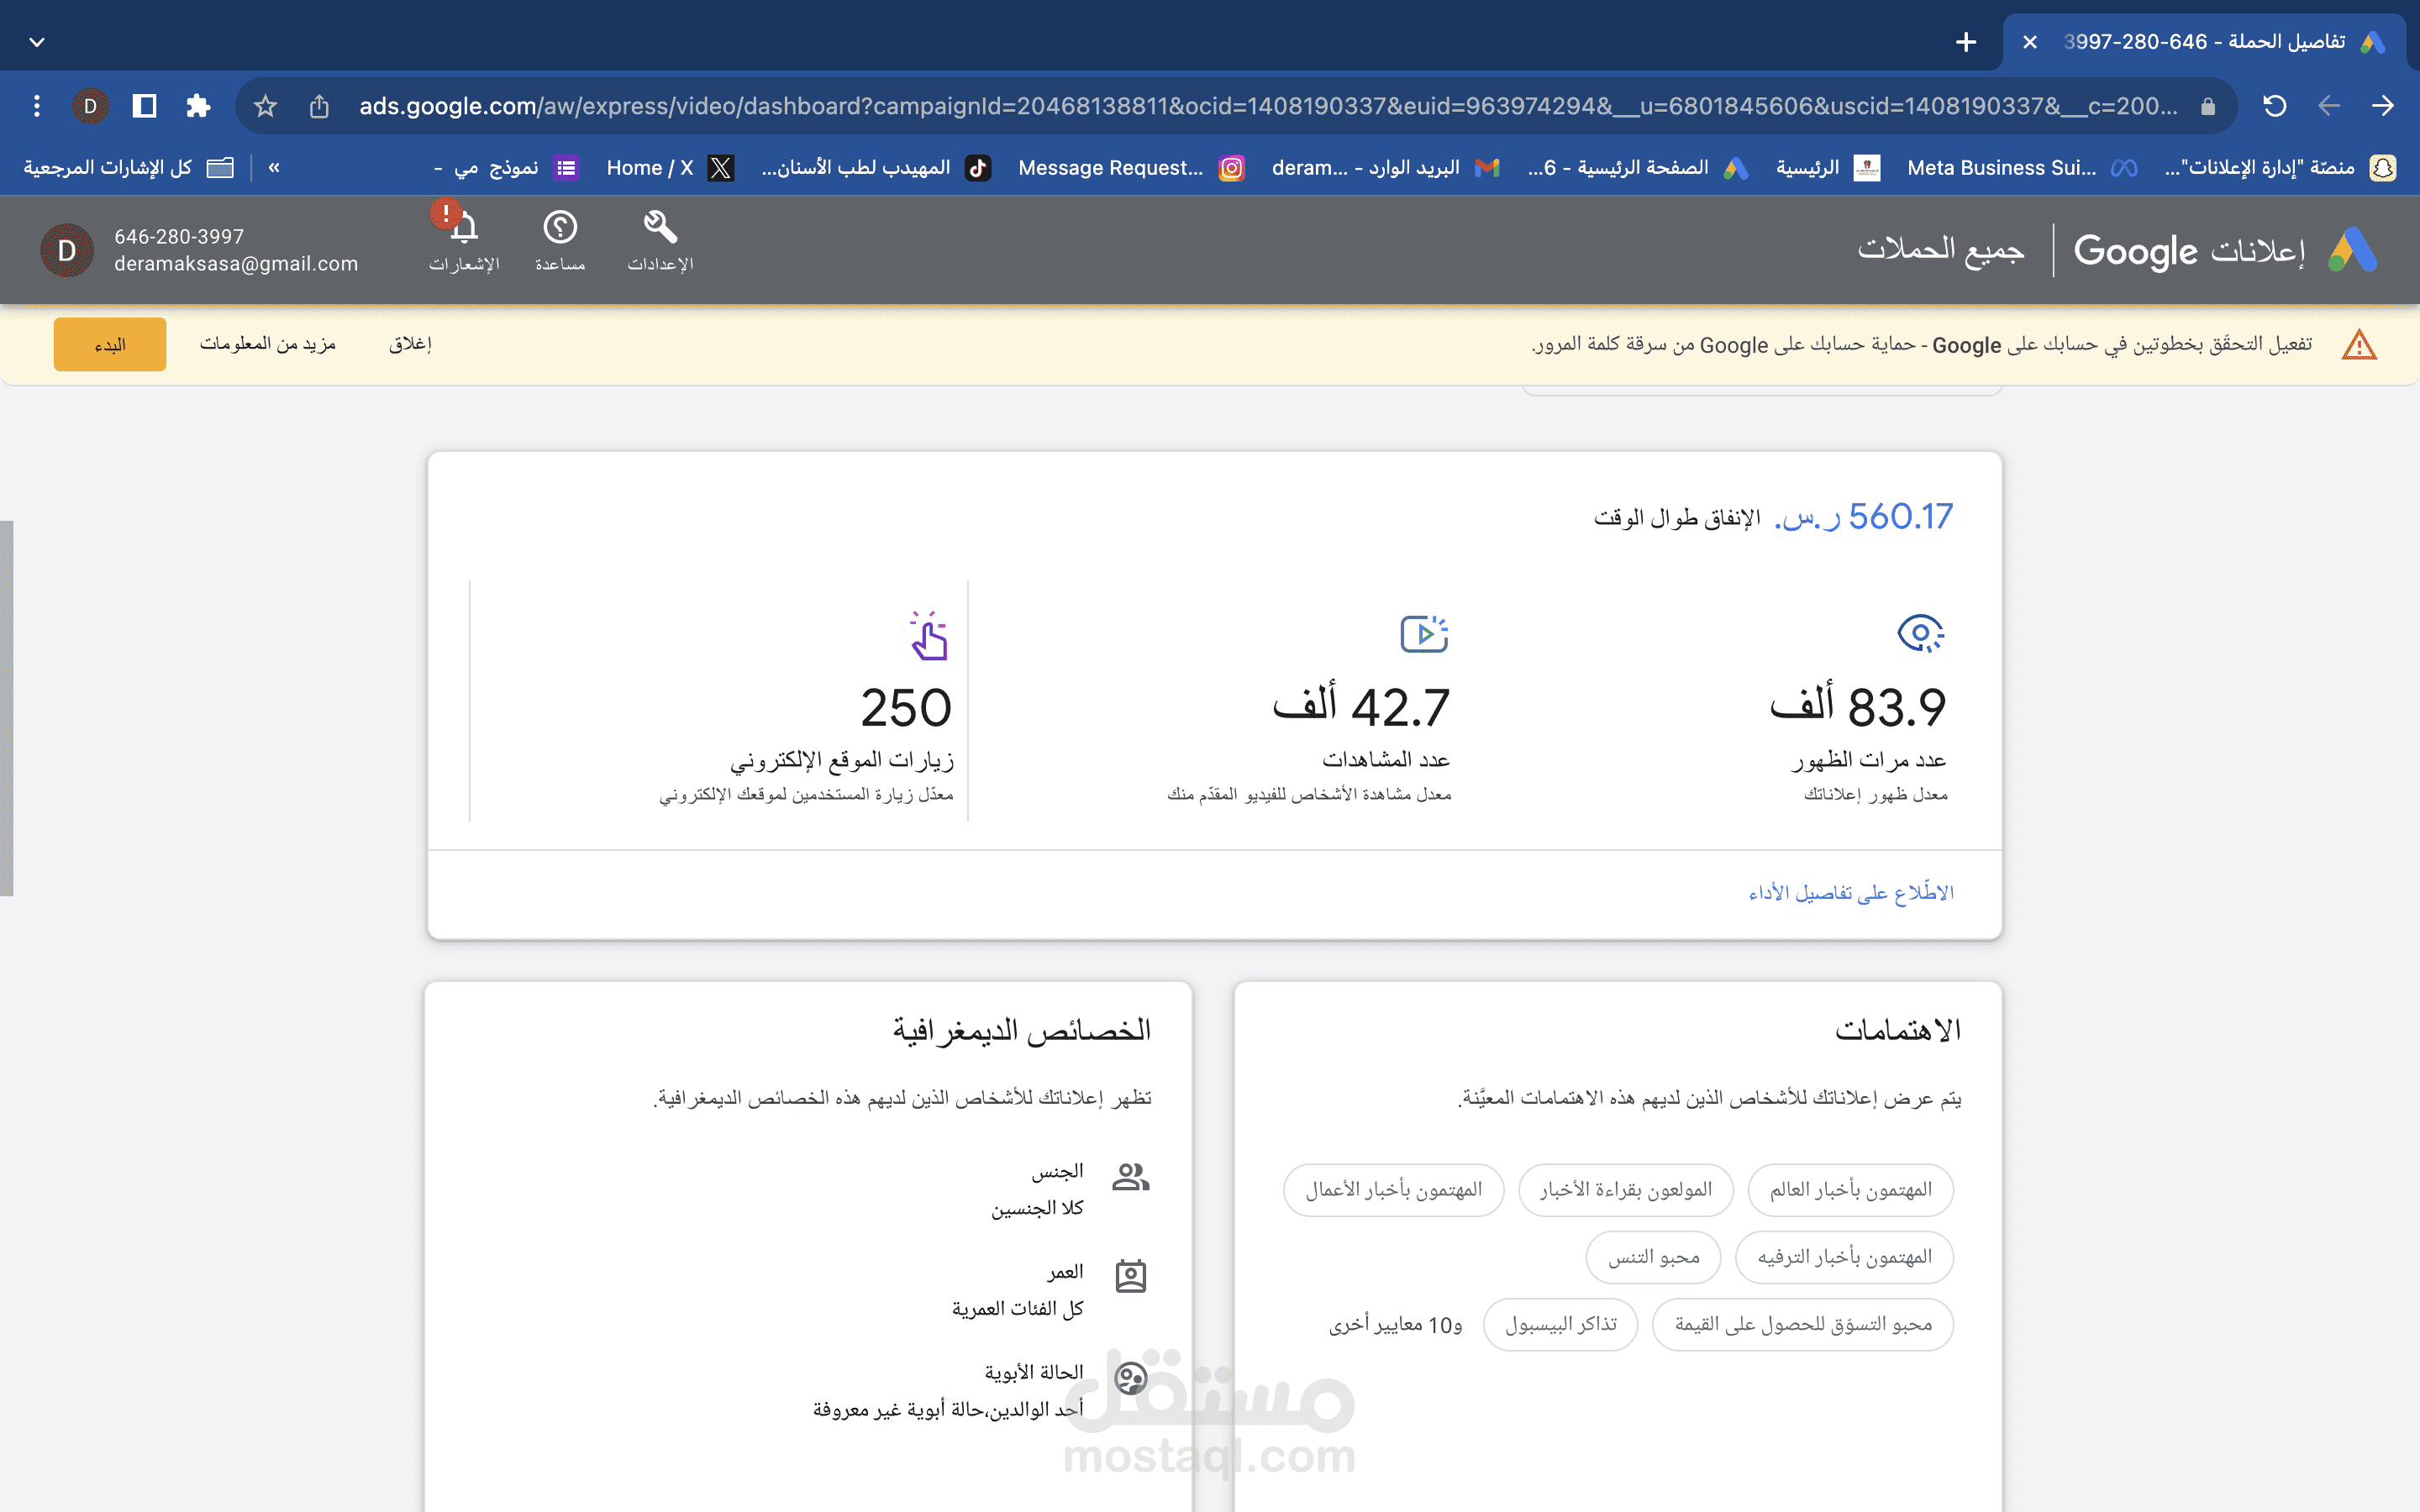Screen dimensions: 2420x1512
Task: Bookmark this page with the star icon
Action: pyautogui.click(x=265, y=106)
